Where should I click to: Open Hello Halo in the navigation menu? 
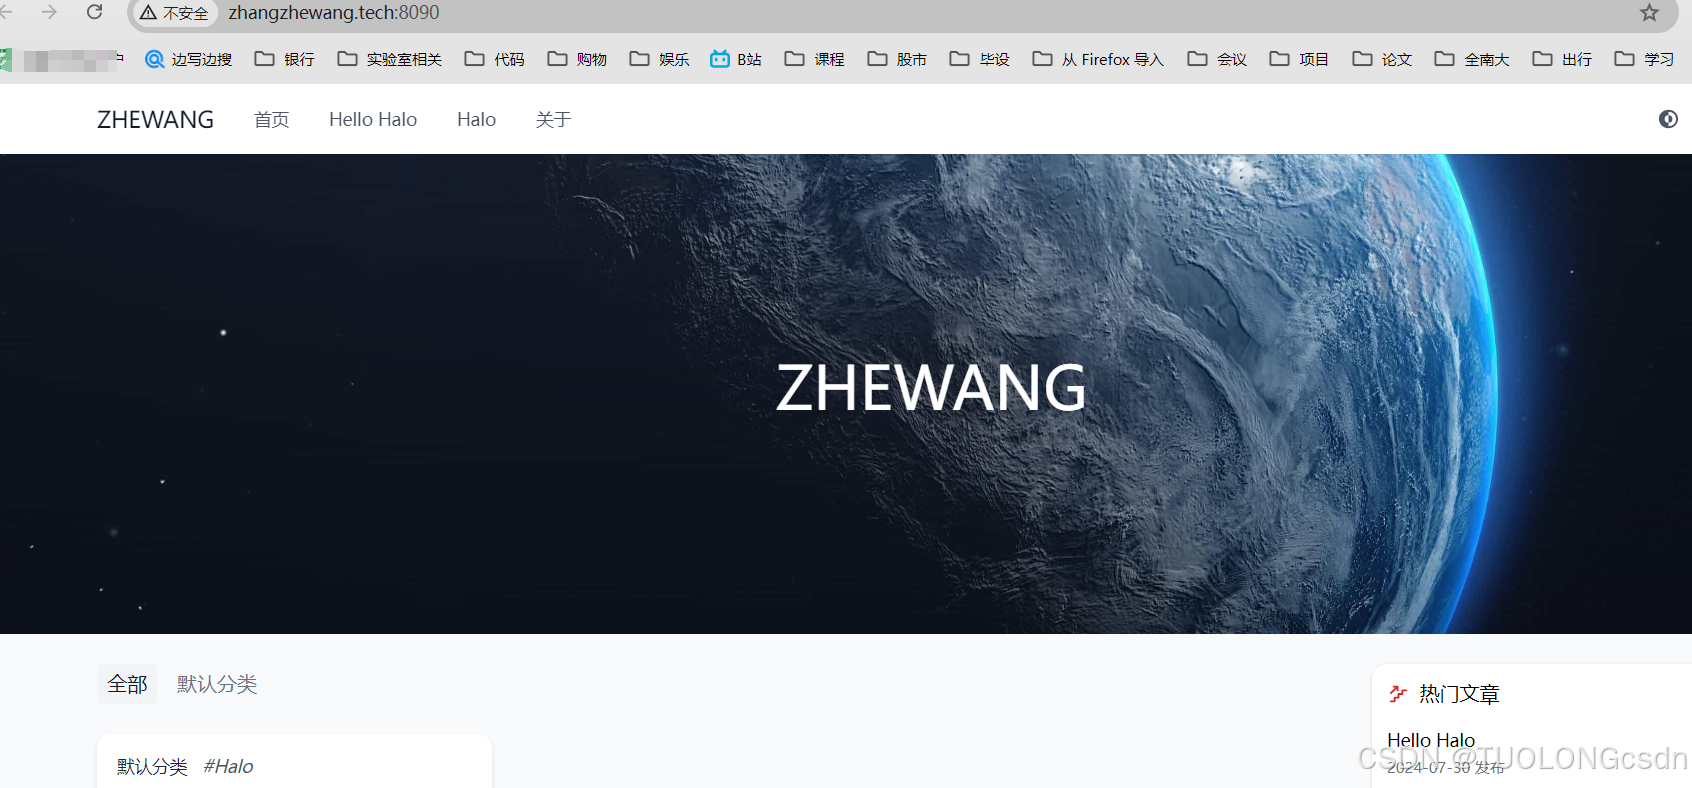(x=373, y=119)
